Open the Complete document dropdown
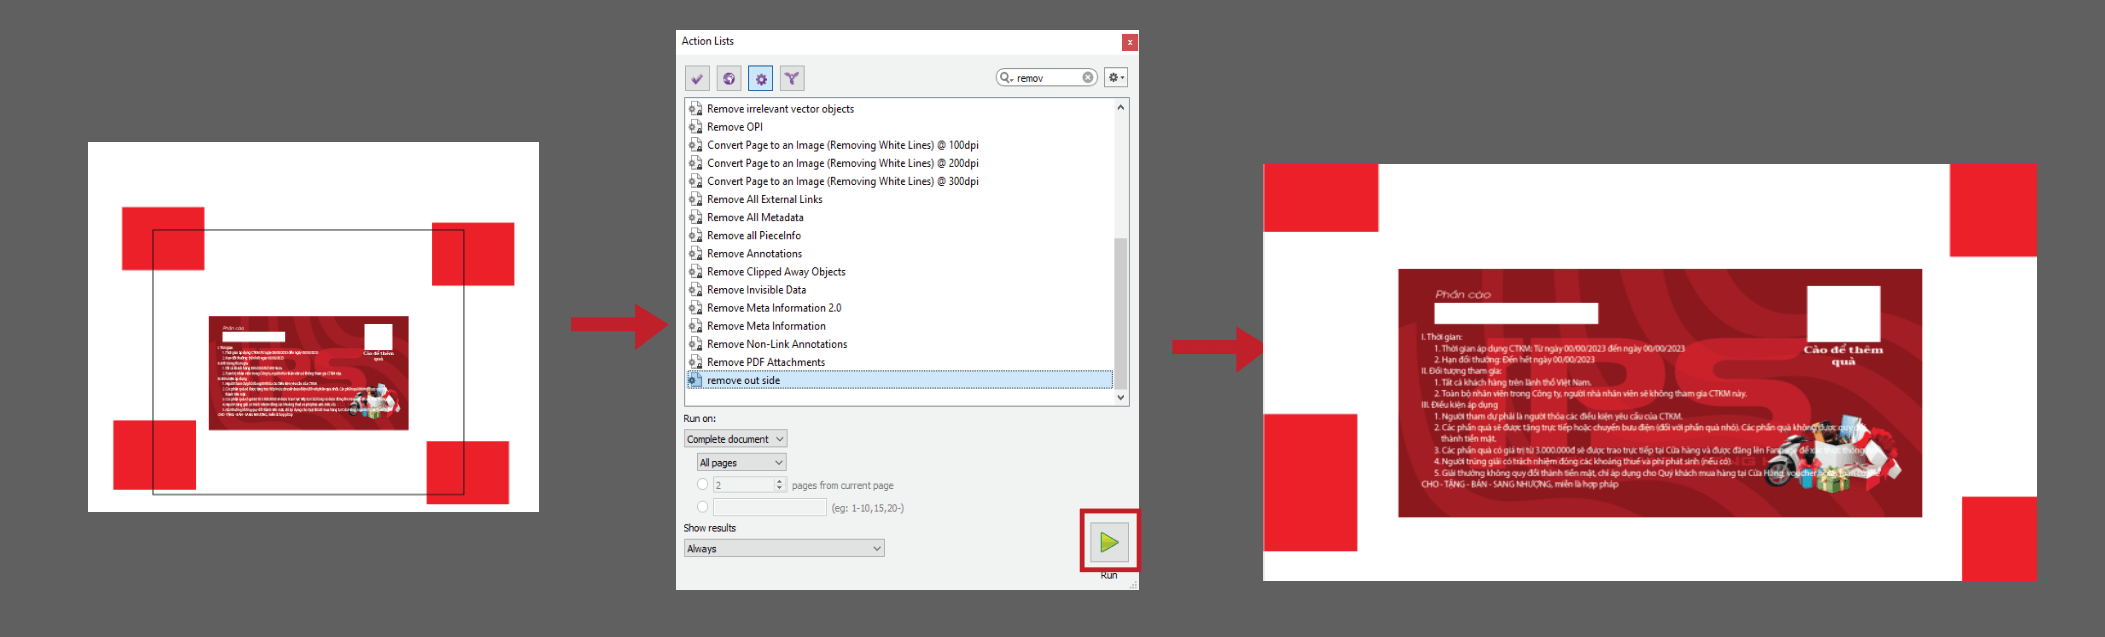 point(735,439)
